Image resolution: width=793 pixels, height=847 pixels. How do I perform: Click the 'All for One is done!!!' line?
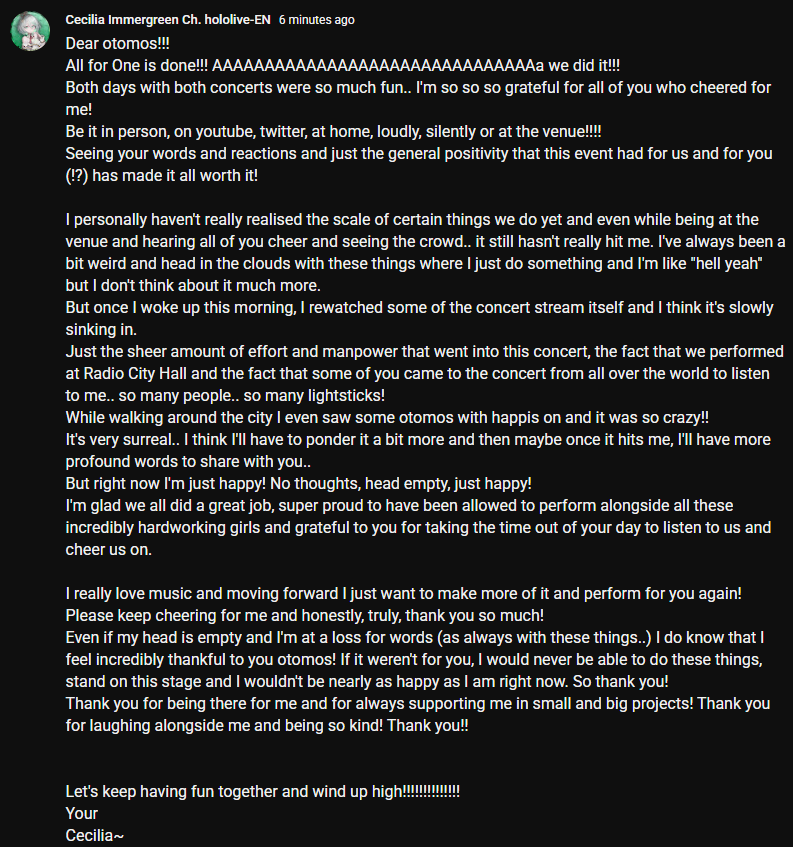pos(343,66)
